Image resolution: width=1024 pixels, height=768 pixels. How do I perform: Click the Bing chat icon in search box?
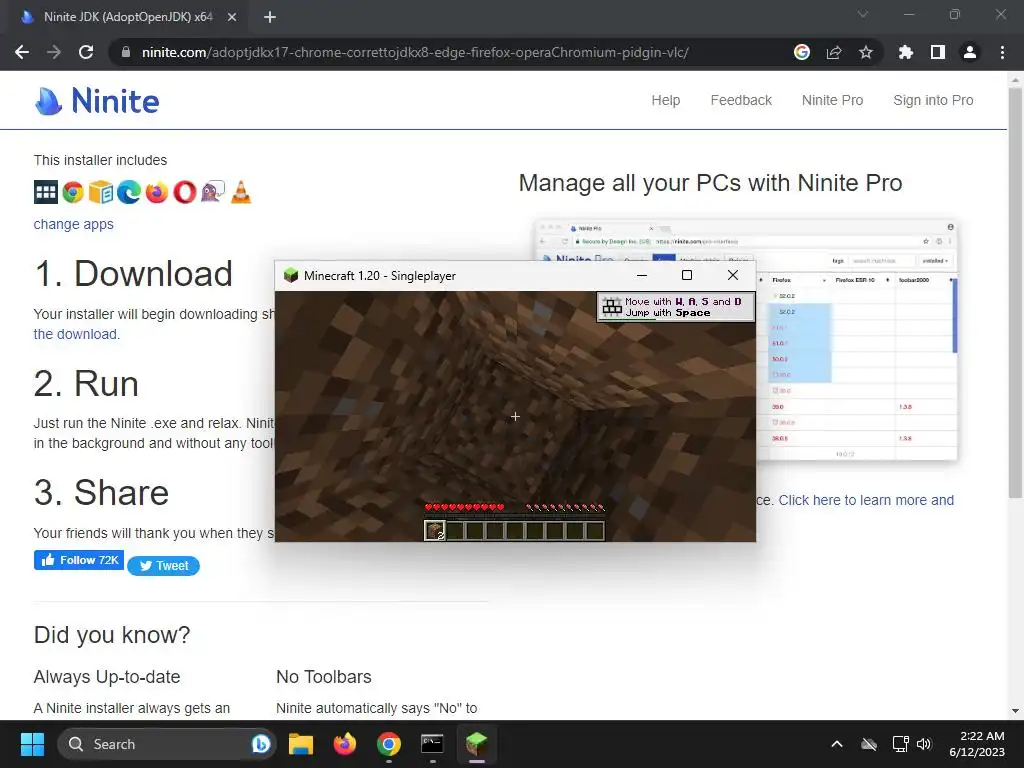[261, 744]
